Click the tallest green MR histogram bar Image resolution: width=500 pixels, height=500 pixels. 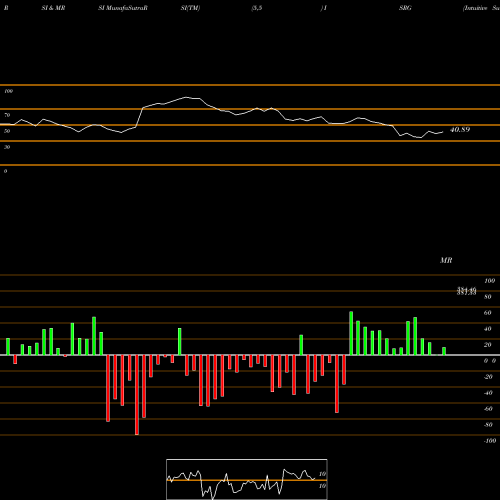pos(351,333)
